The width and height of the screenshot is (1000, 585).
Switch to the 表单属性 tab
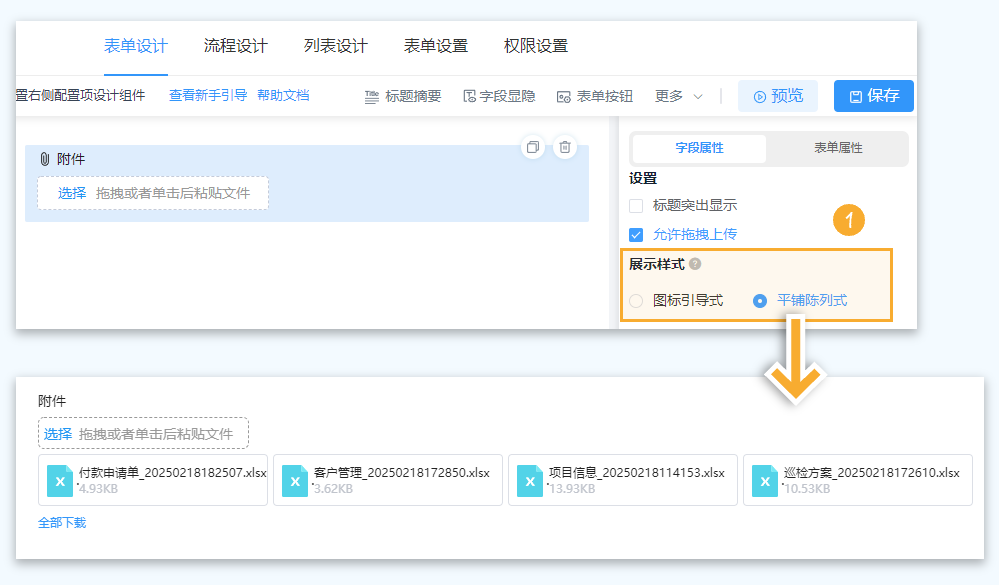[838, 148]
